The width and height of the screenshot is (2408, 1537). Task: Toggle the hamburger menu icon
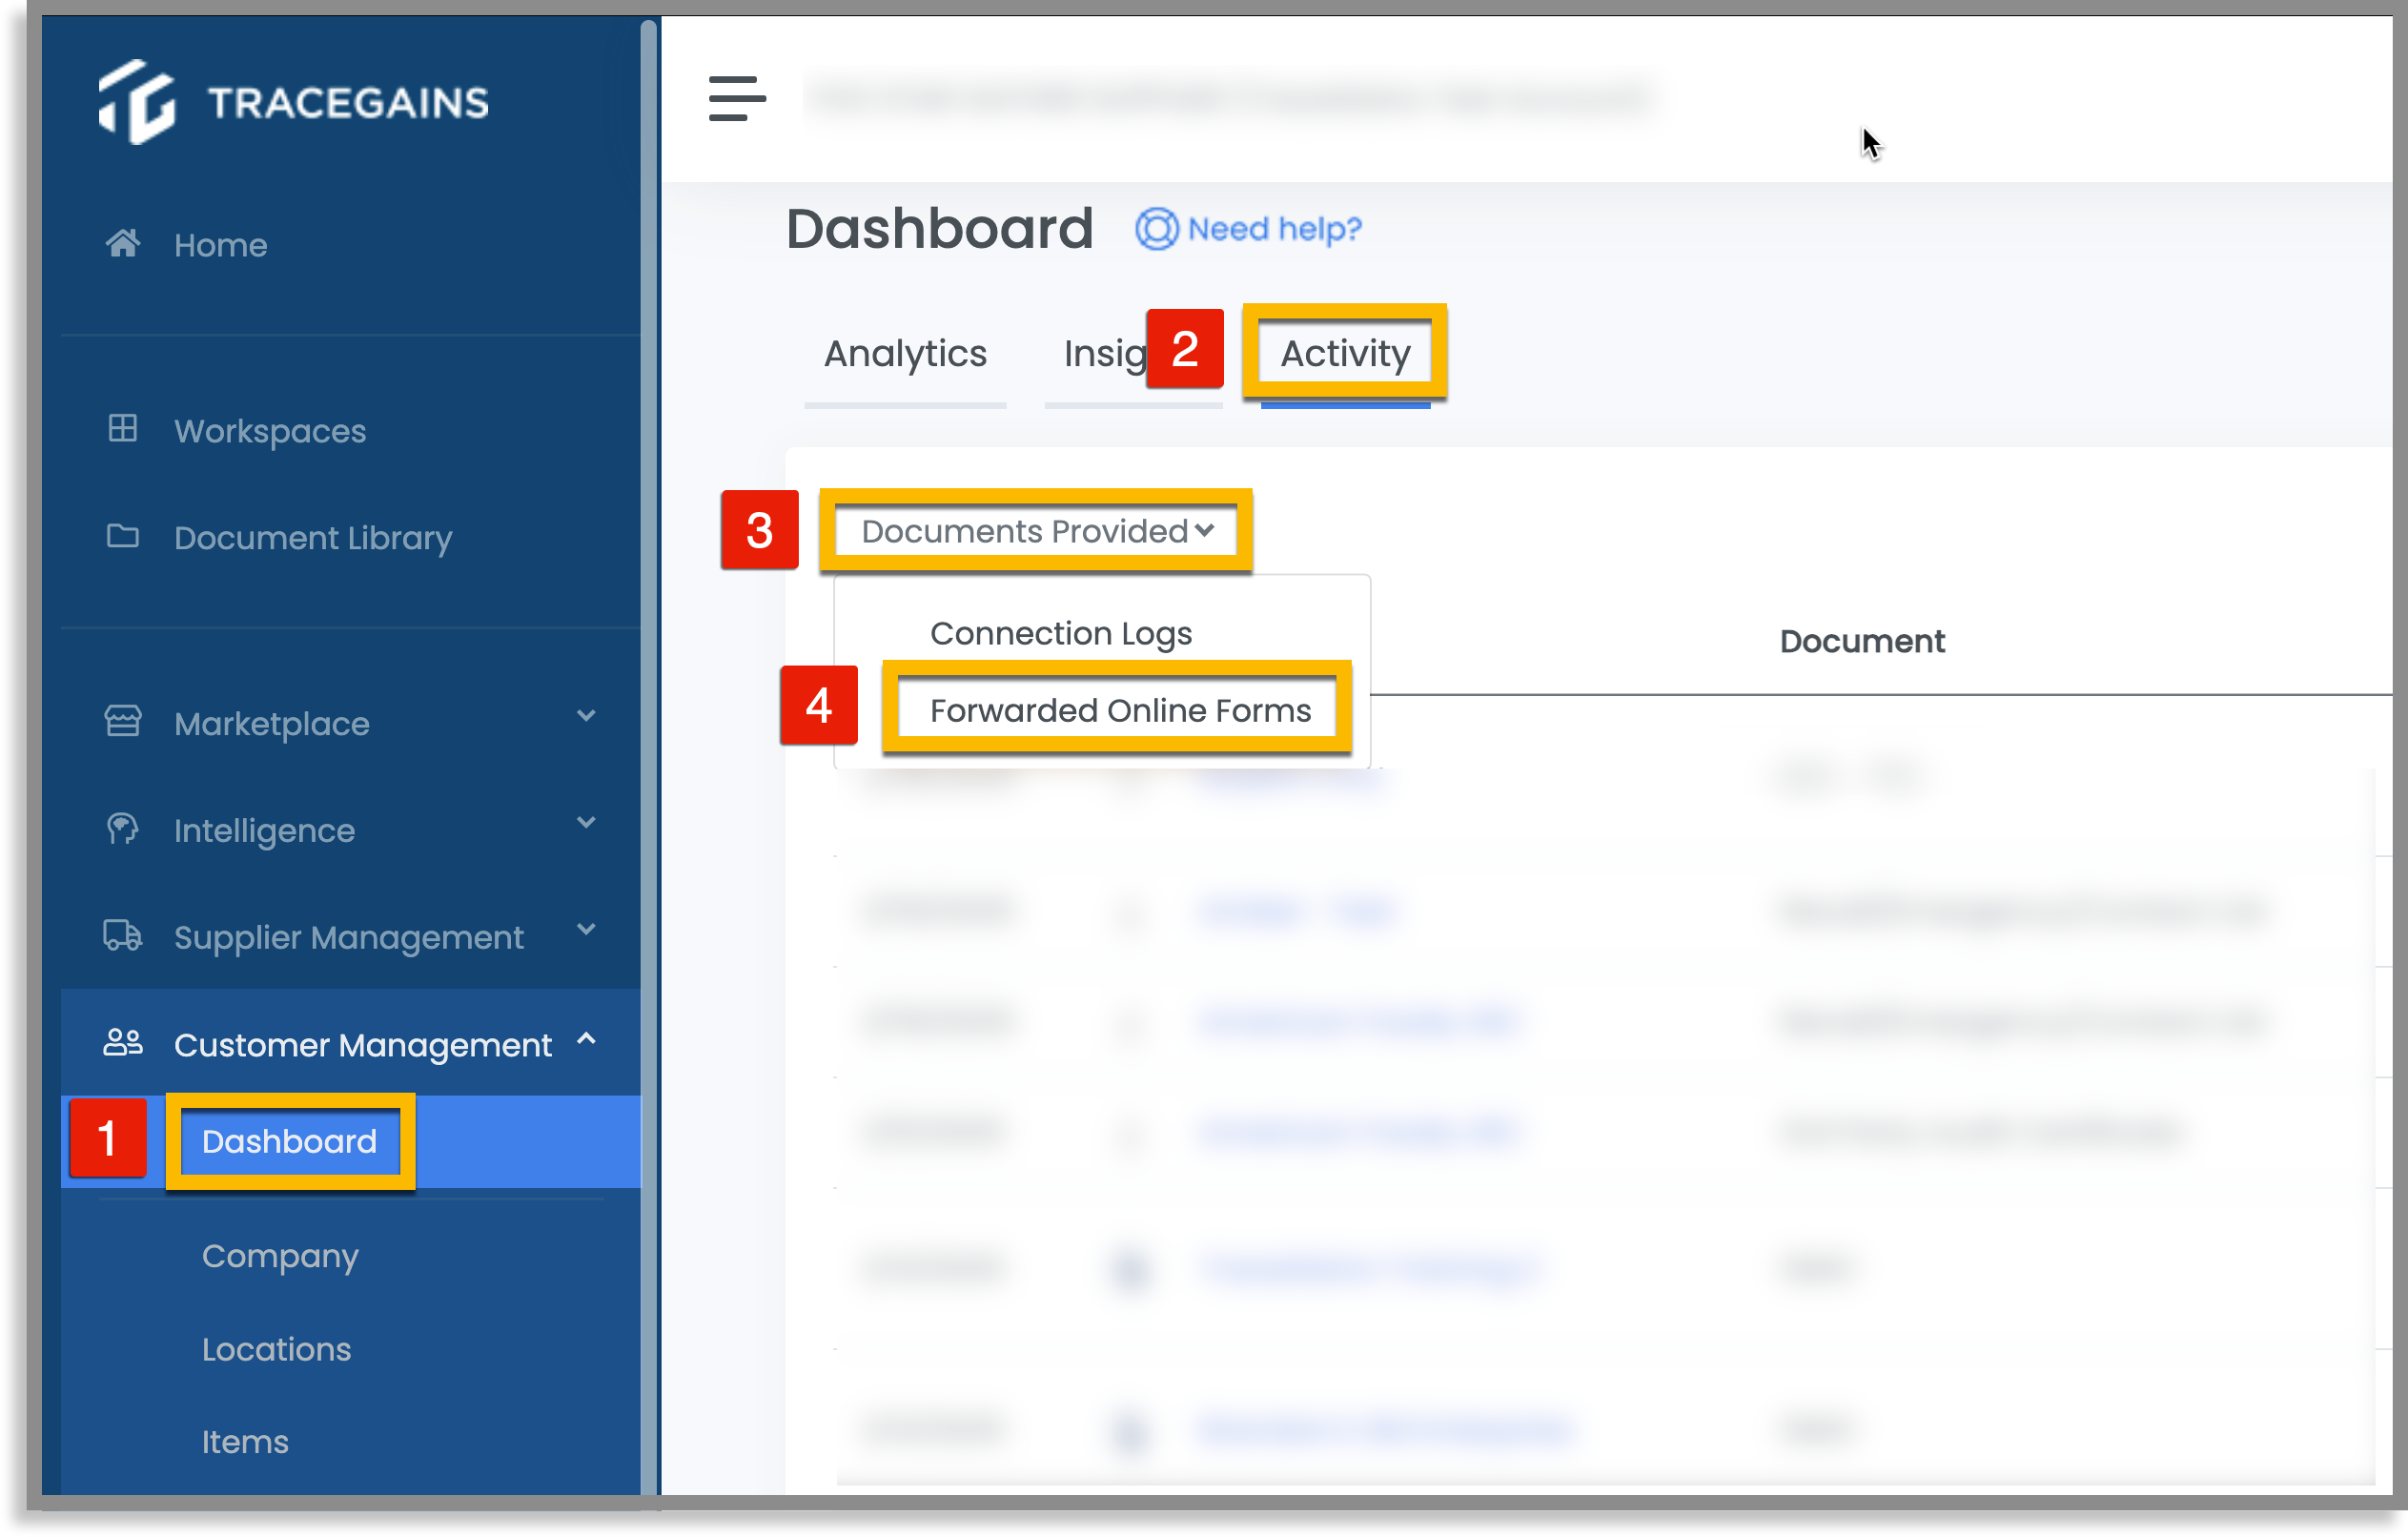737,98
